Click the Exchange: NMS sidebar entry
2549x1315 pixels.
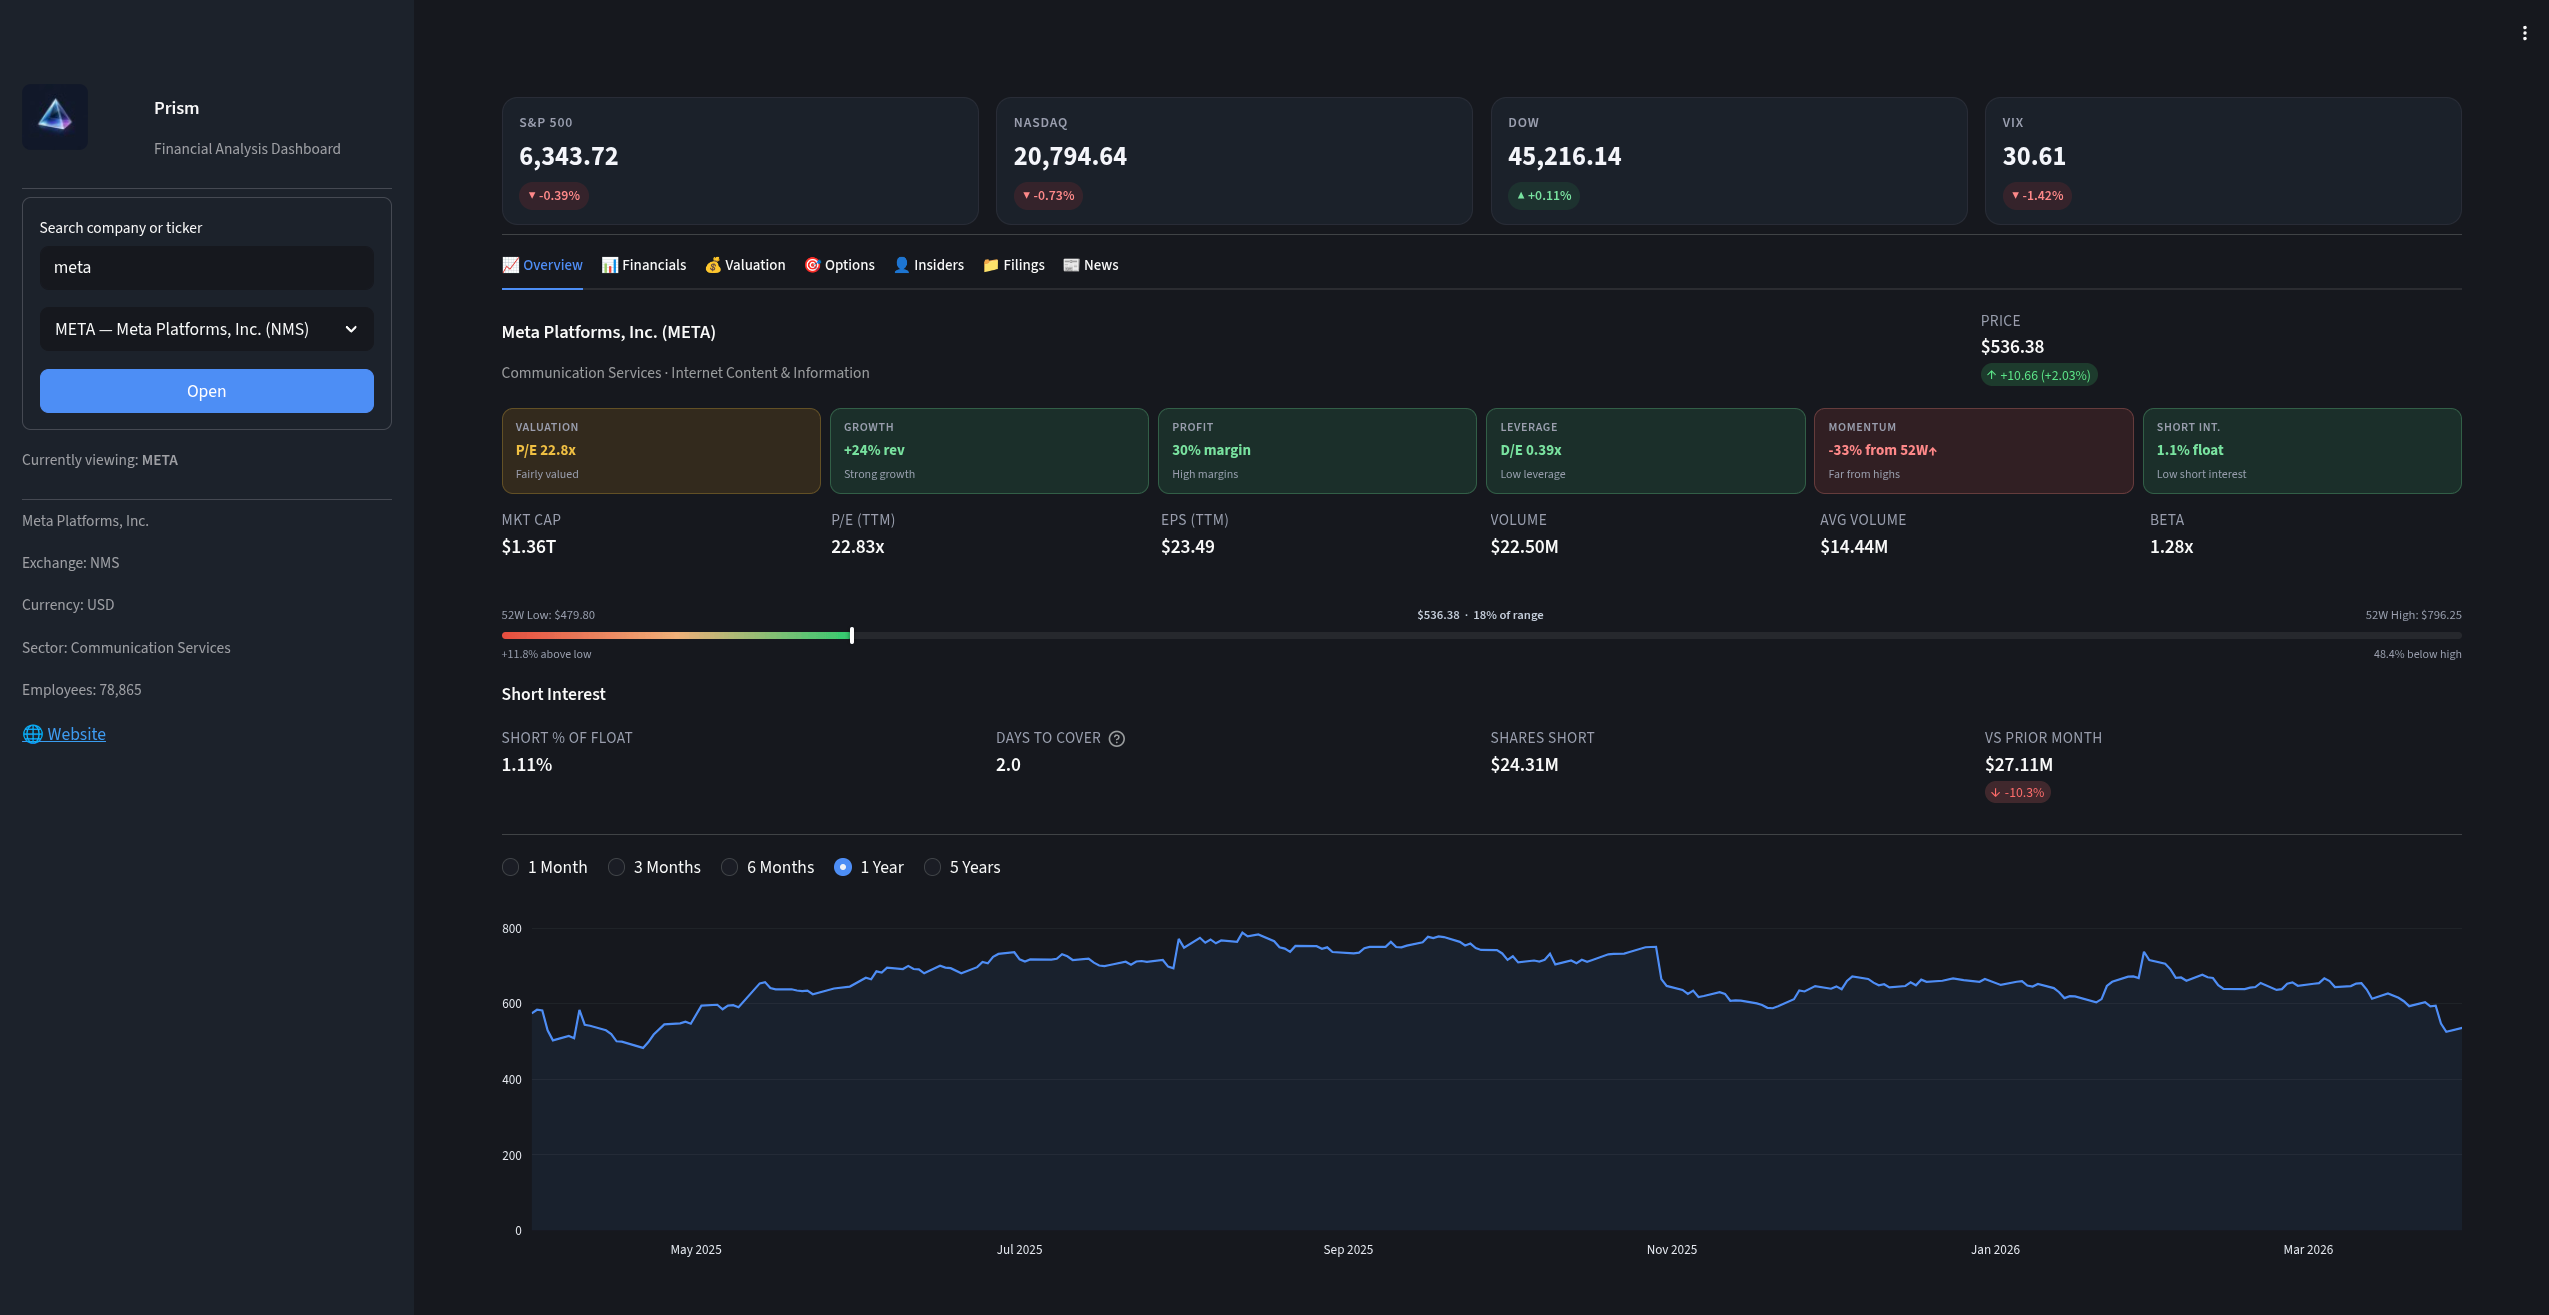coord(71,563)
